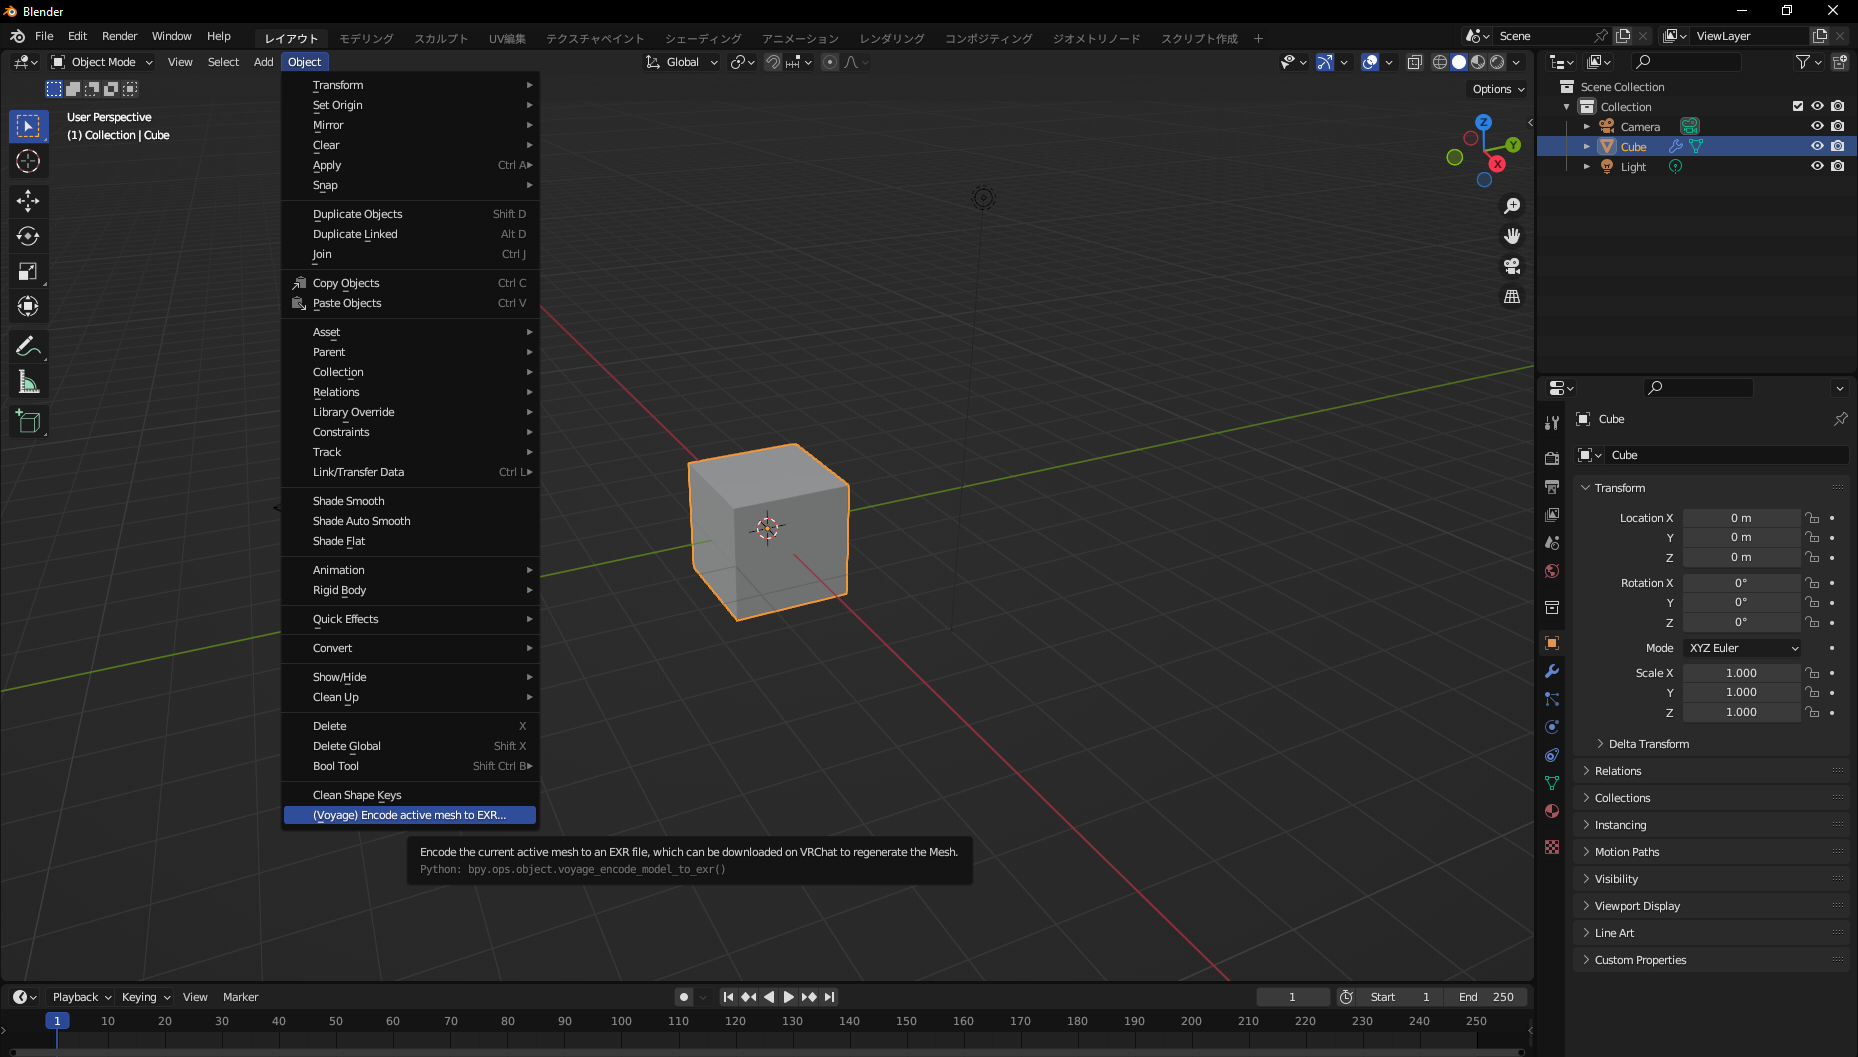Click the outliner search field
The height and width of the screenshot is (1057, 1858).
(1687, 62)
